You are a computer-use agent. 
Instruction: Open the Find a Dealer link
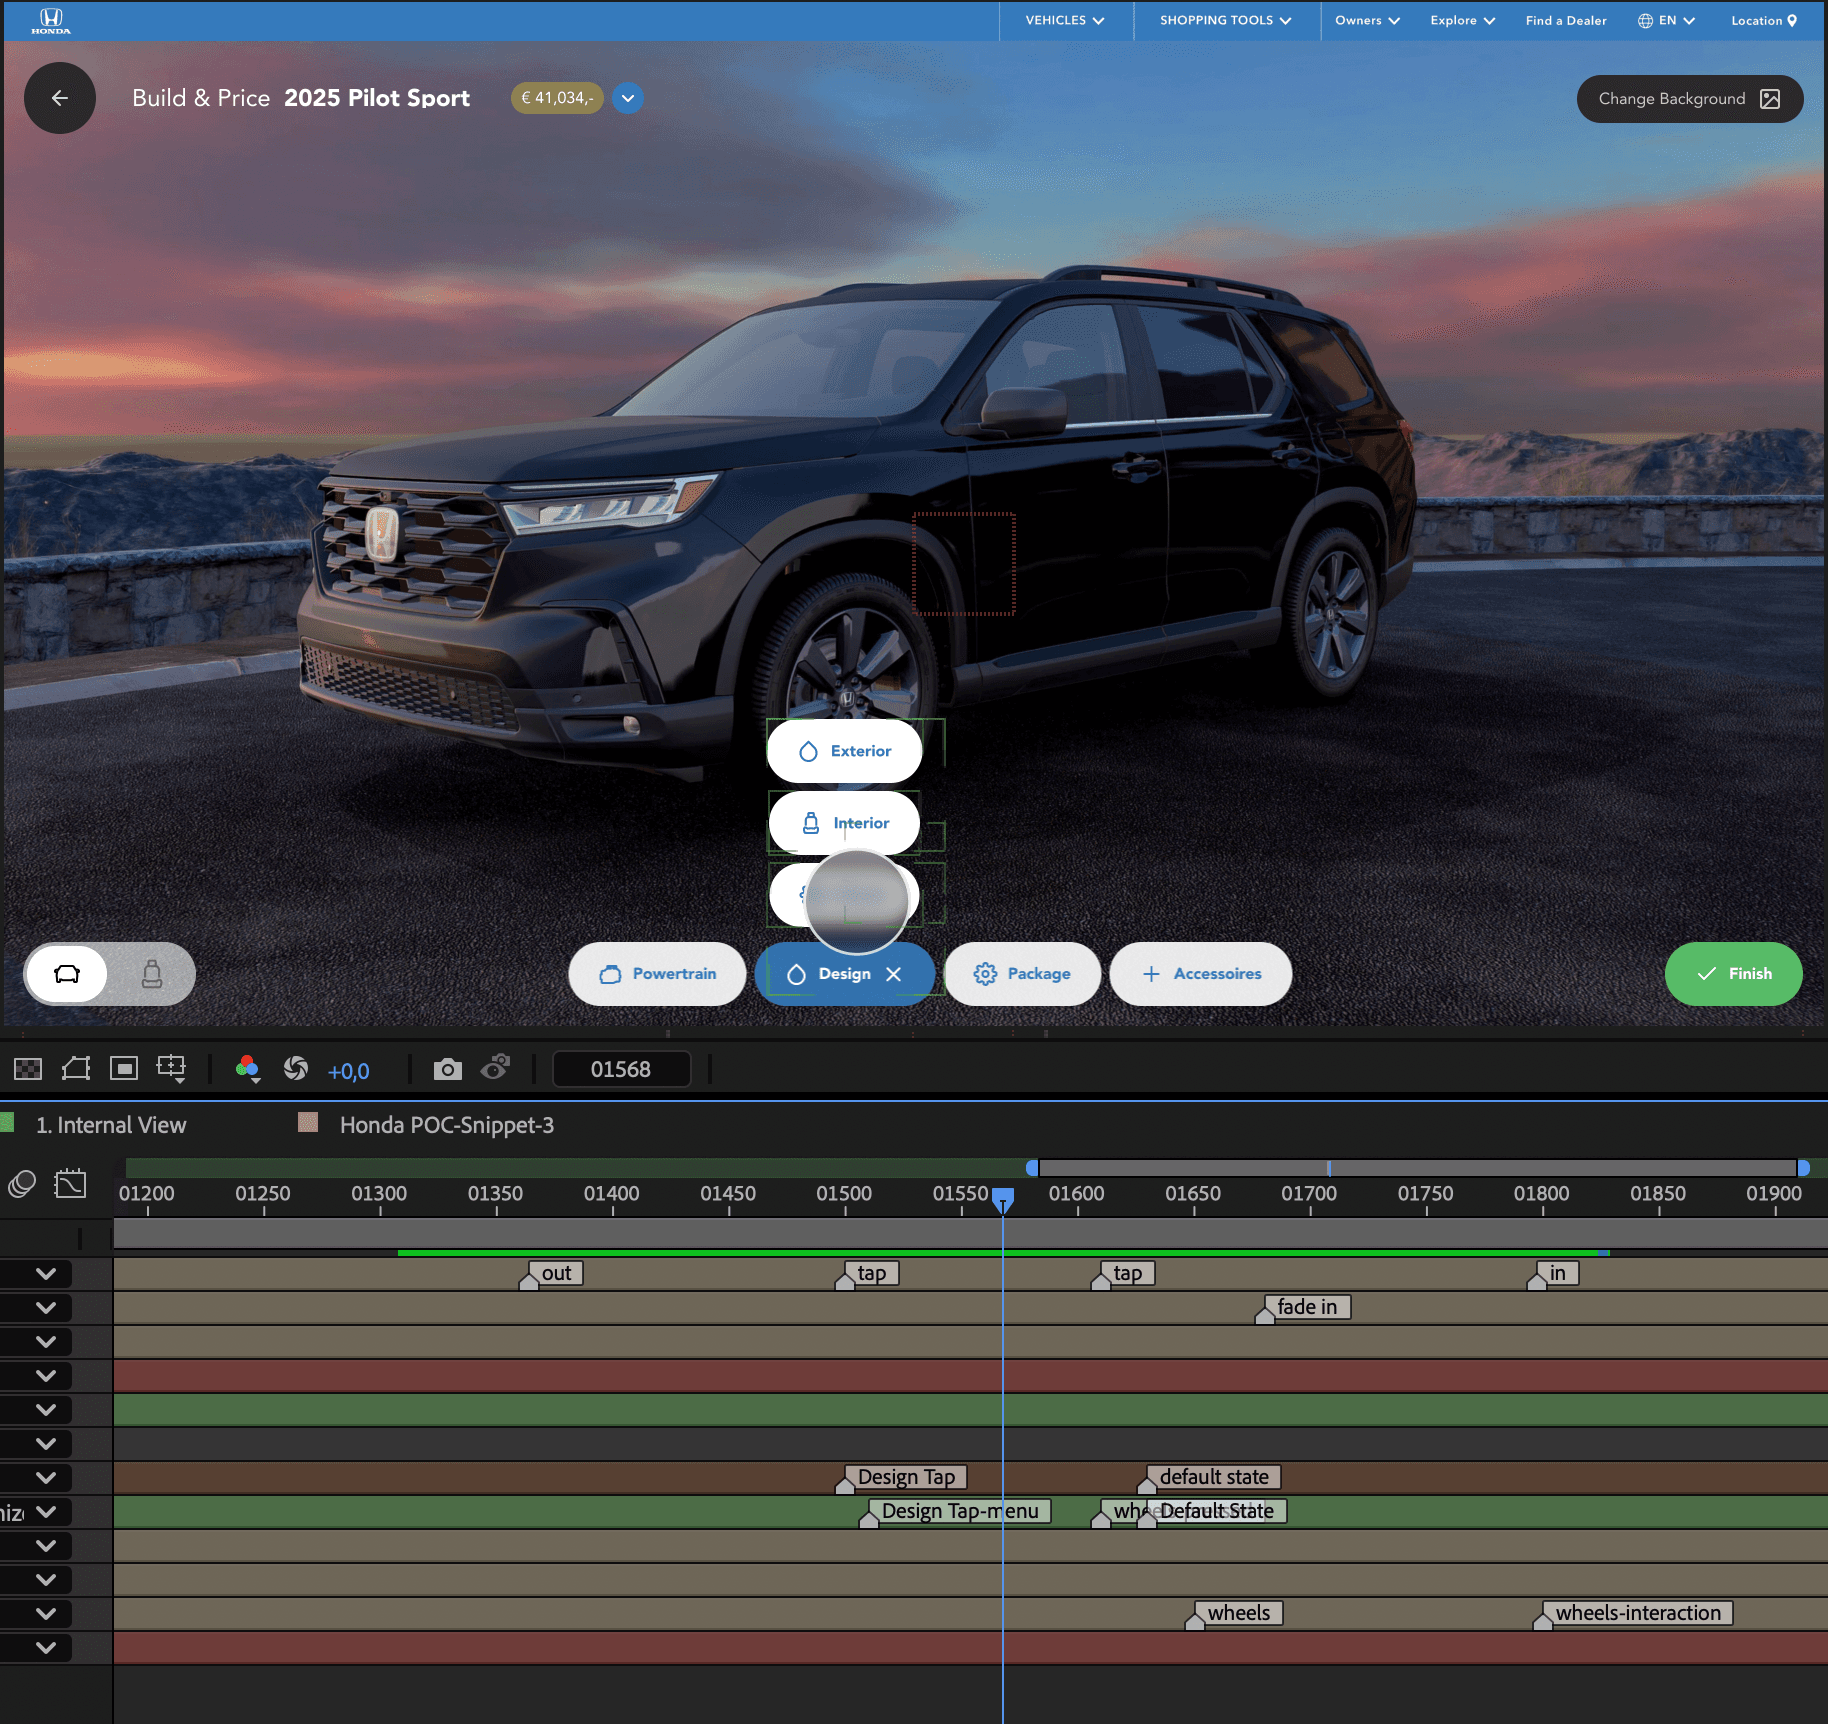coord(1566,20)
